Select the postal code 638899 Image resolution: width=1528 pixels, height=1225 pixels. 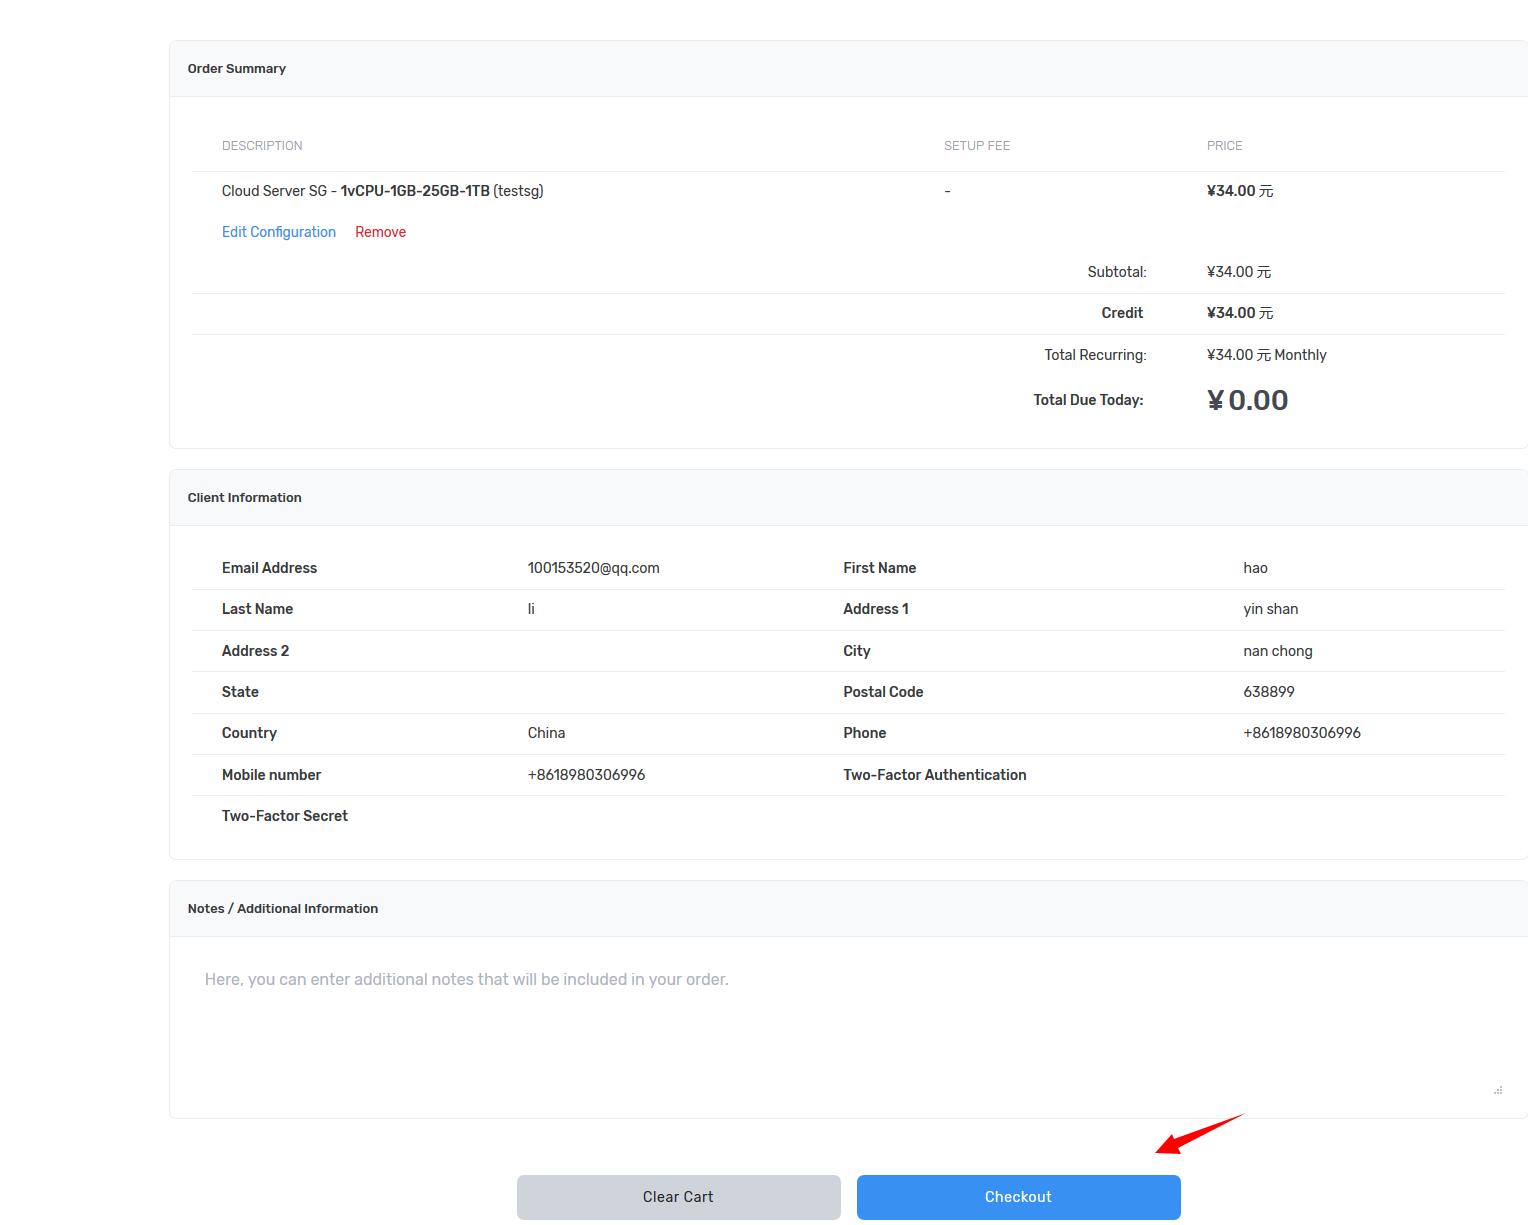click(x=1268, y=692)
